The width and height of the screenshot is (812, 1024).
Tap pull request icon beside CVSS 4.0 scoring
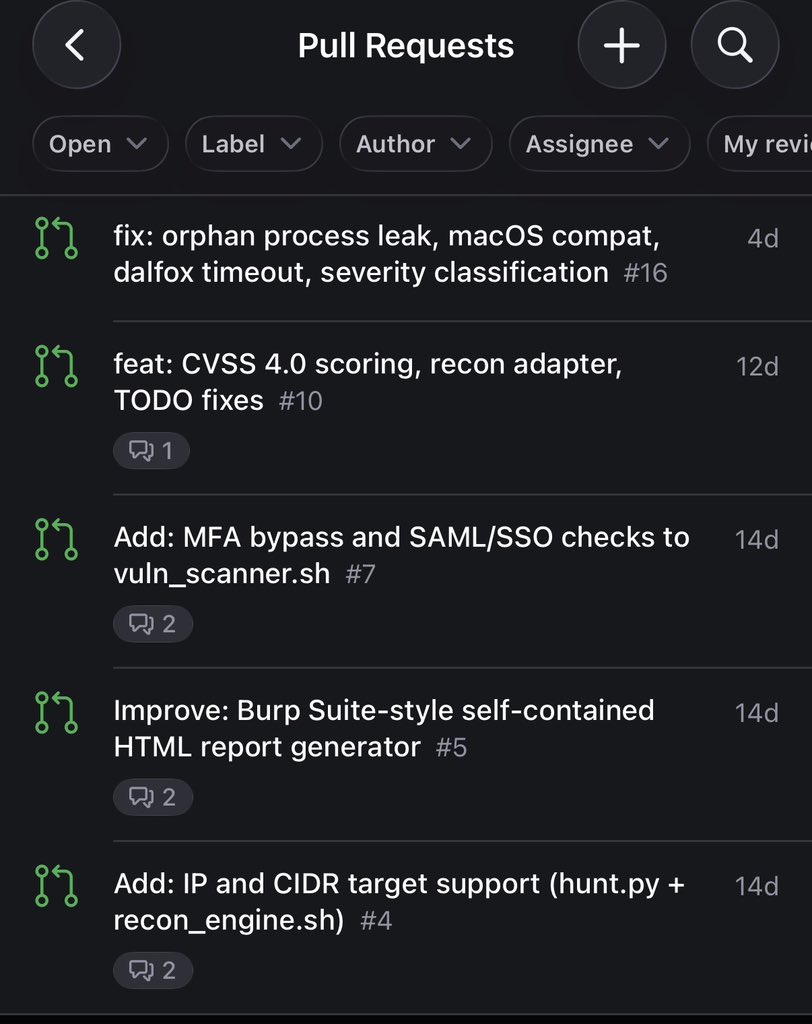(56, 366)
